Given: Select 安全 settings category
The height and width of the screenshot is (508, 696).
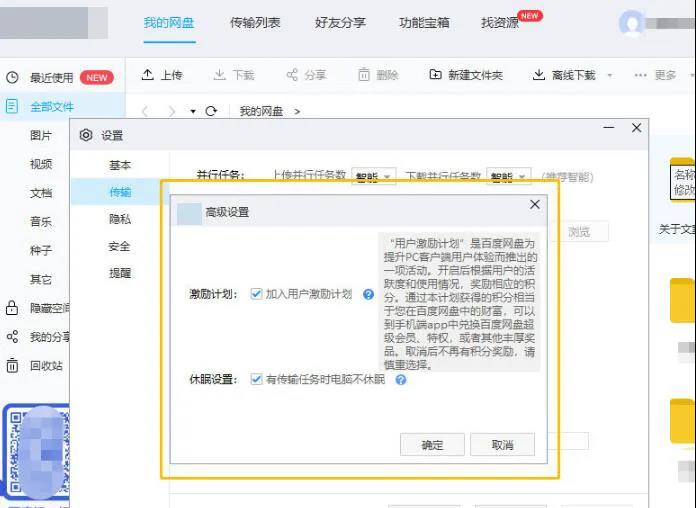Looking at the screenshot, I should [x=120, y=246].
